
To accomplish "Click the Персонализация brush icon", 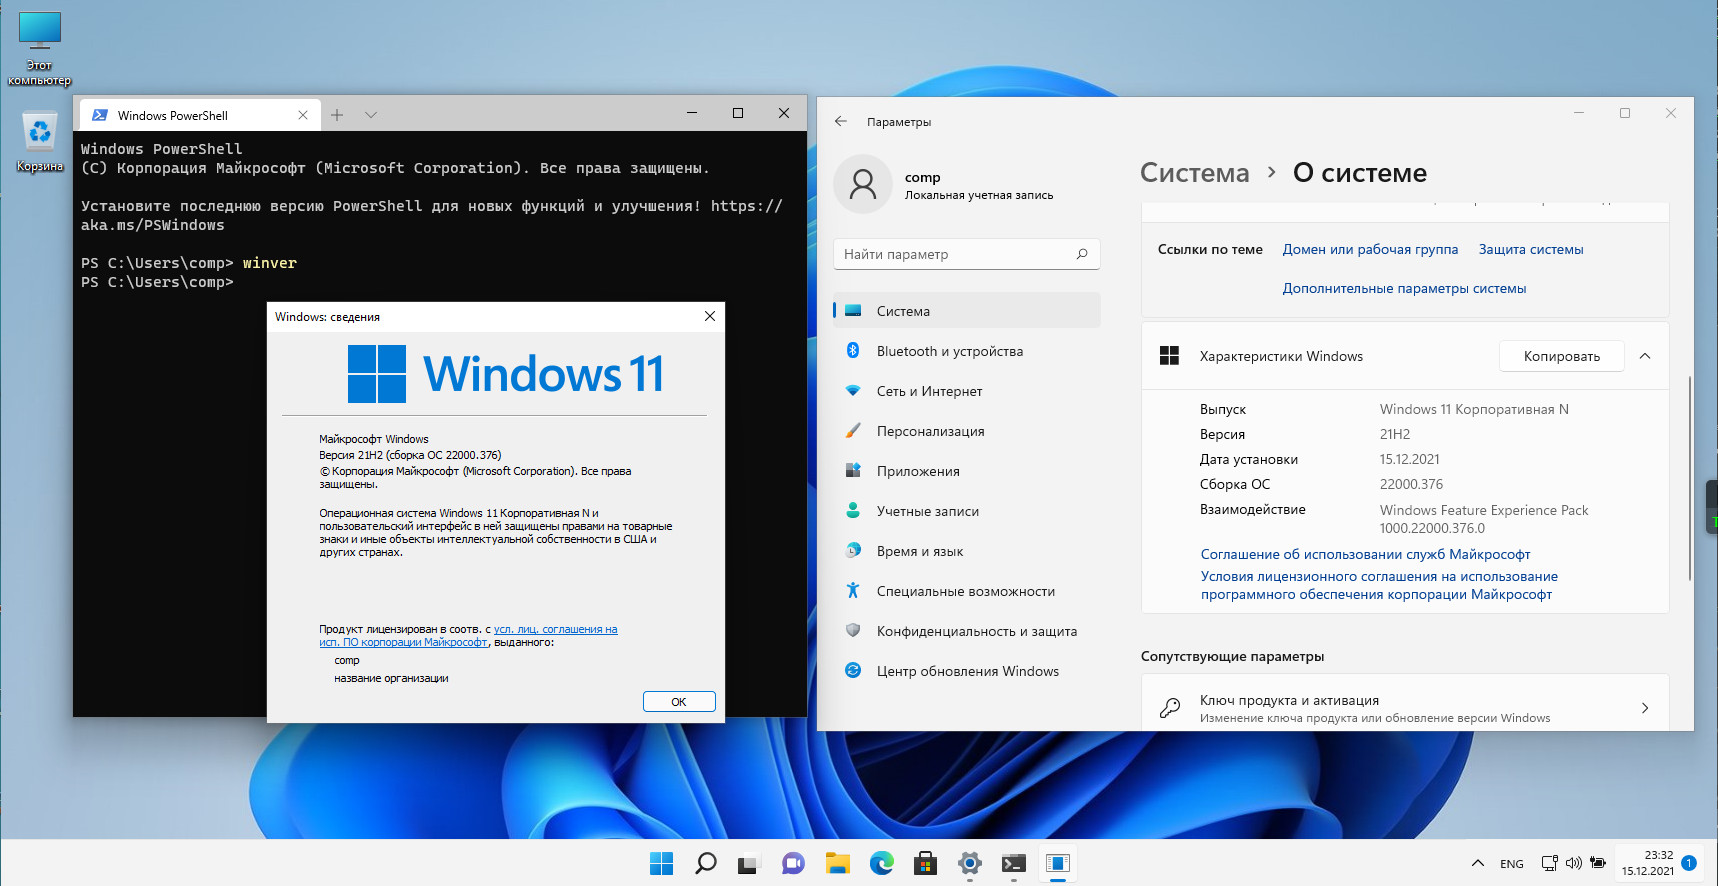I will click(853, 430).
